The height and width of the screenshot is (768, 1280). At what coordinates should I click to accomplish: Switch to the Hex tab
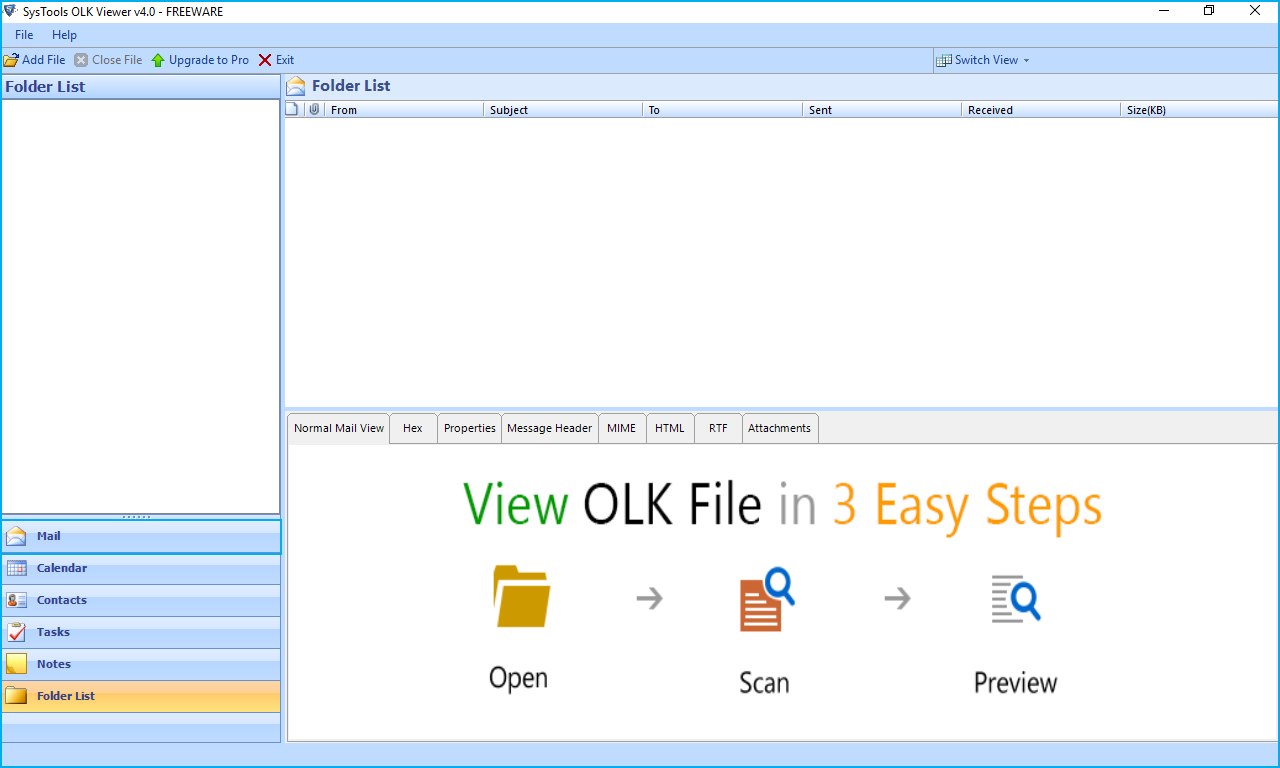click(413, 428)
